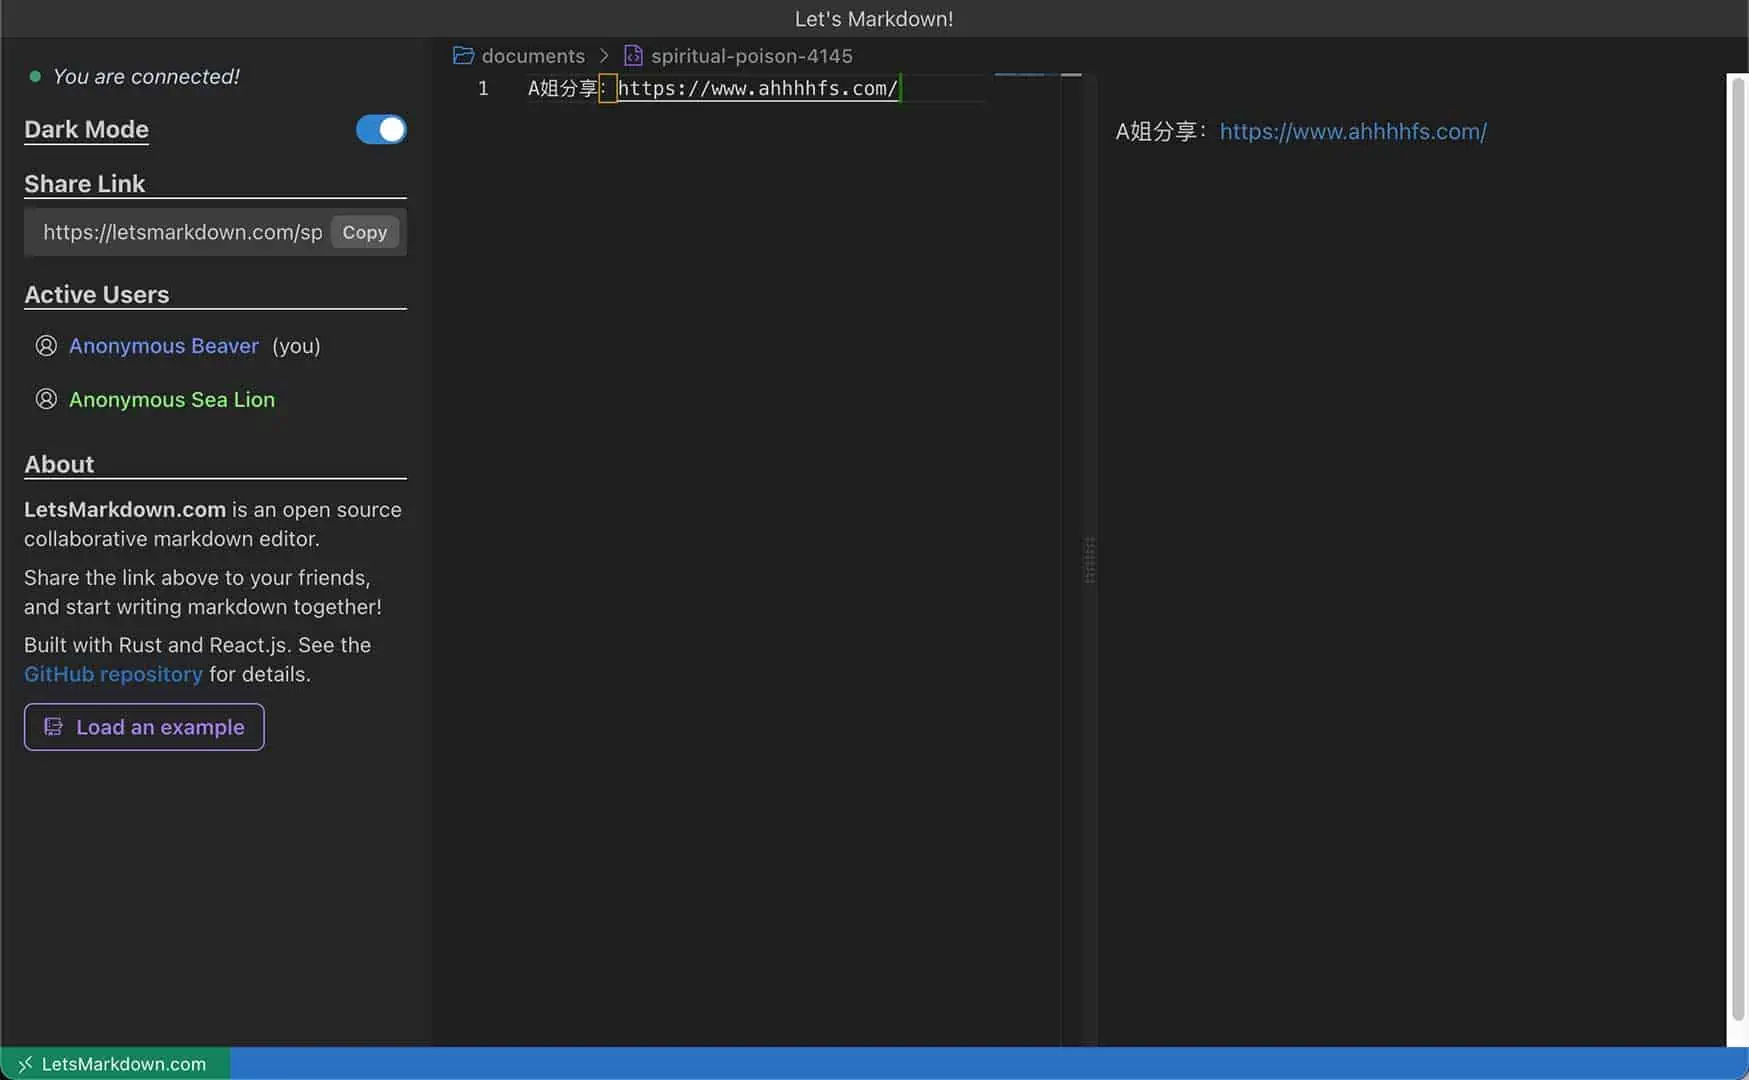The image size is (1749, 1080).
Task: Click the book icon in Load an example
Action: [x=54, y=727]
